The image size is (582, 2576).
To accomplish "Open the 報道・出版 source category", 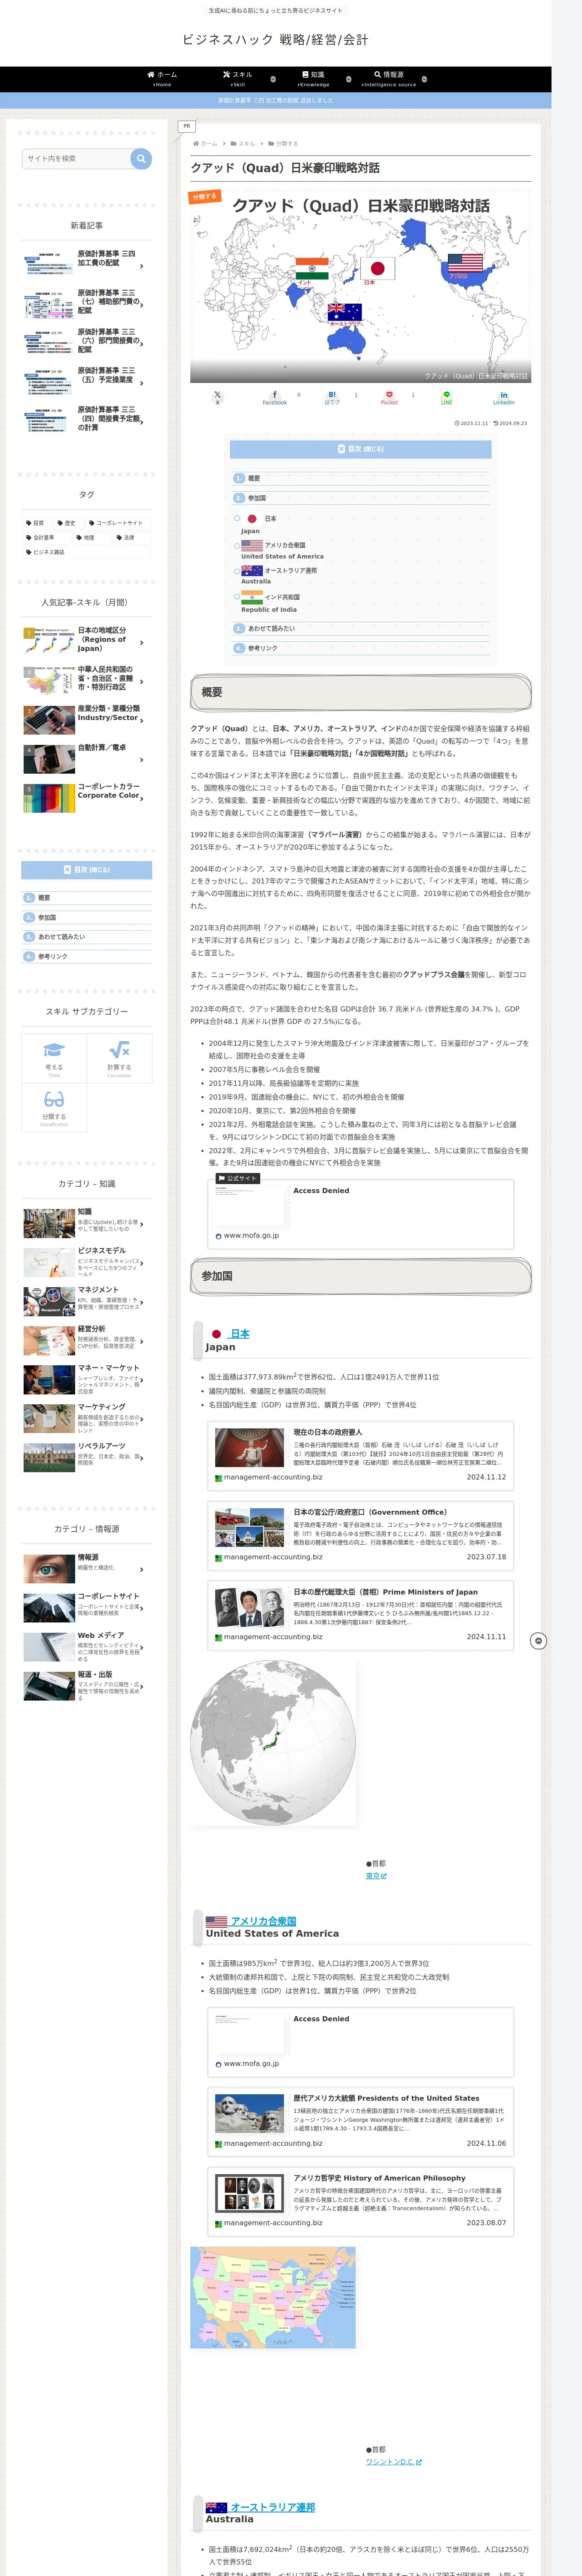I will click(87, 1686).
